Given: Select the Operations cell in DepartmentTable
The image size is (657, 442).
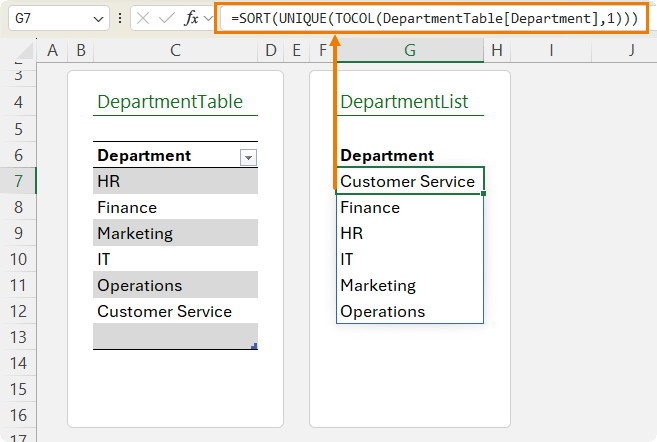Looking at the screenshot, I should [175, 285].
